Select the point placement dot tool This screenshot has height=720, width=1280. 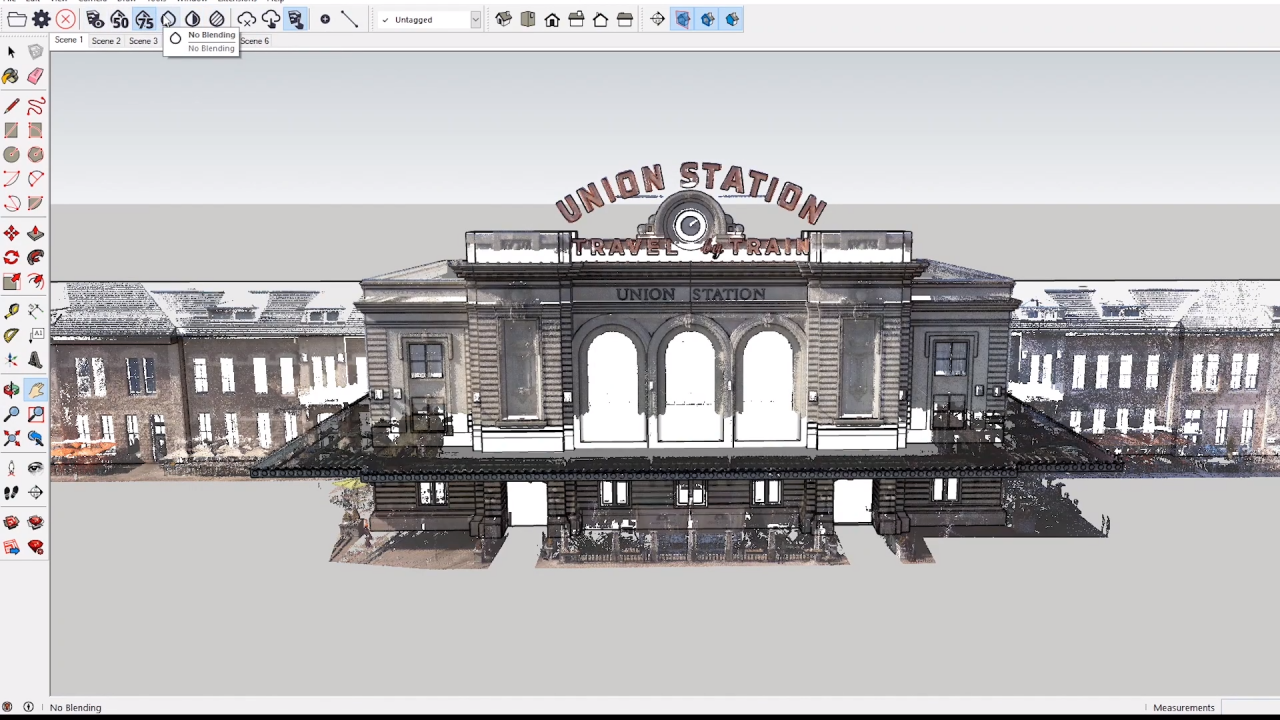tap(325, 19)
